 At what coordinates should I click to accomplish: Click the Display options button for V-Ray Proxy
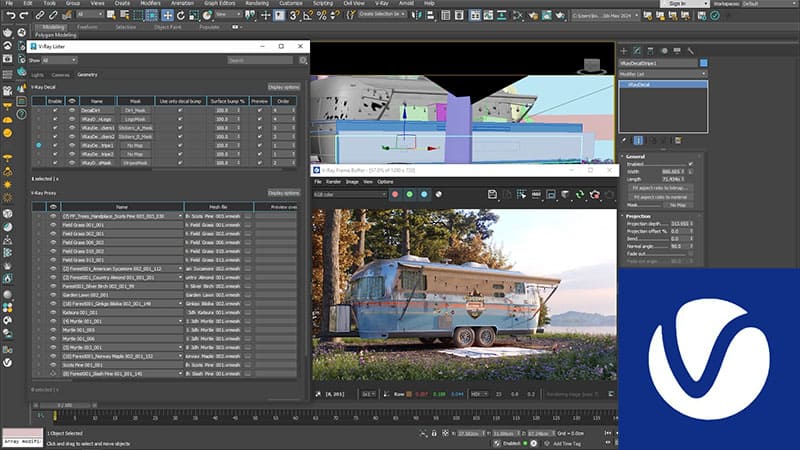click(284, 193)
